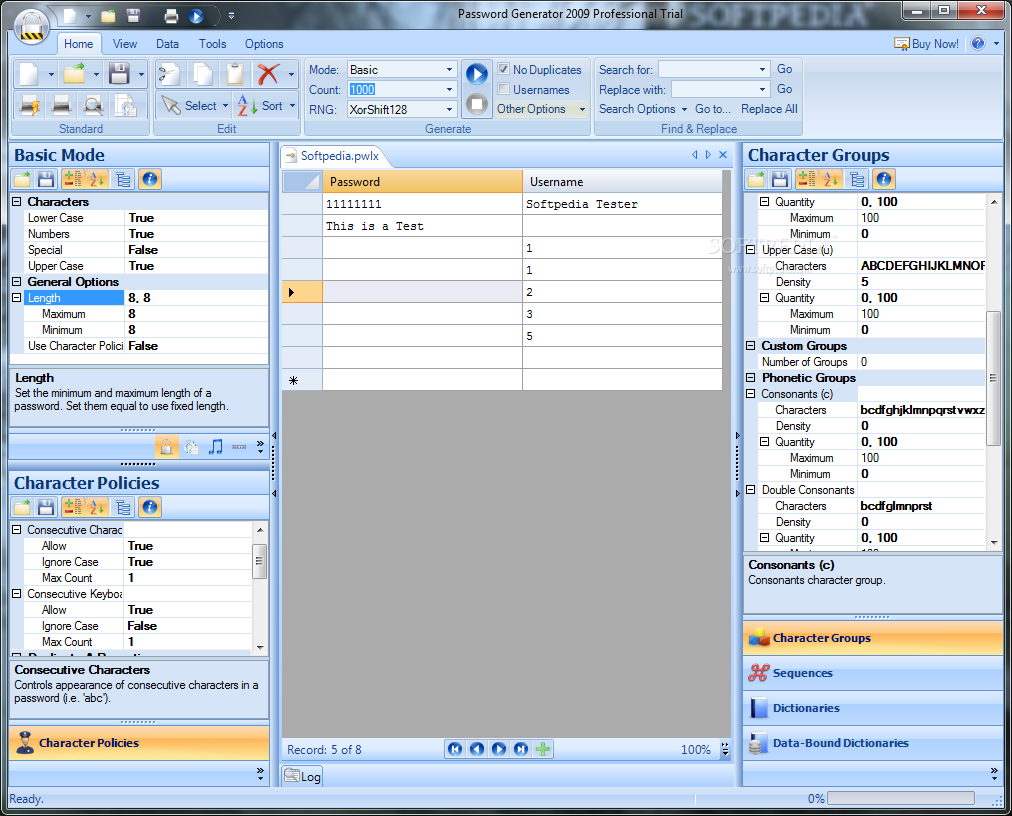Click the Replace All button
The image size is (1012, 816).
tap(769, 109)
